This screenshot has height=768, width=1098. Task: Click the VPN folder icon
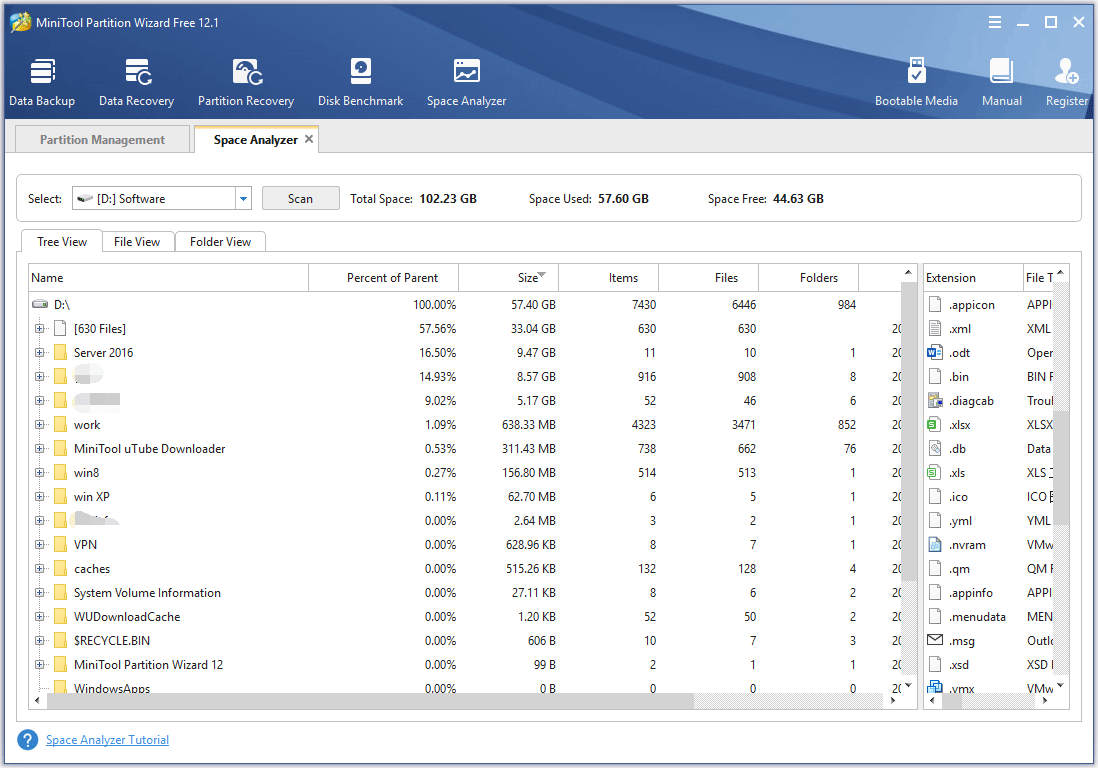61,544
